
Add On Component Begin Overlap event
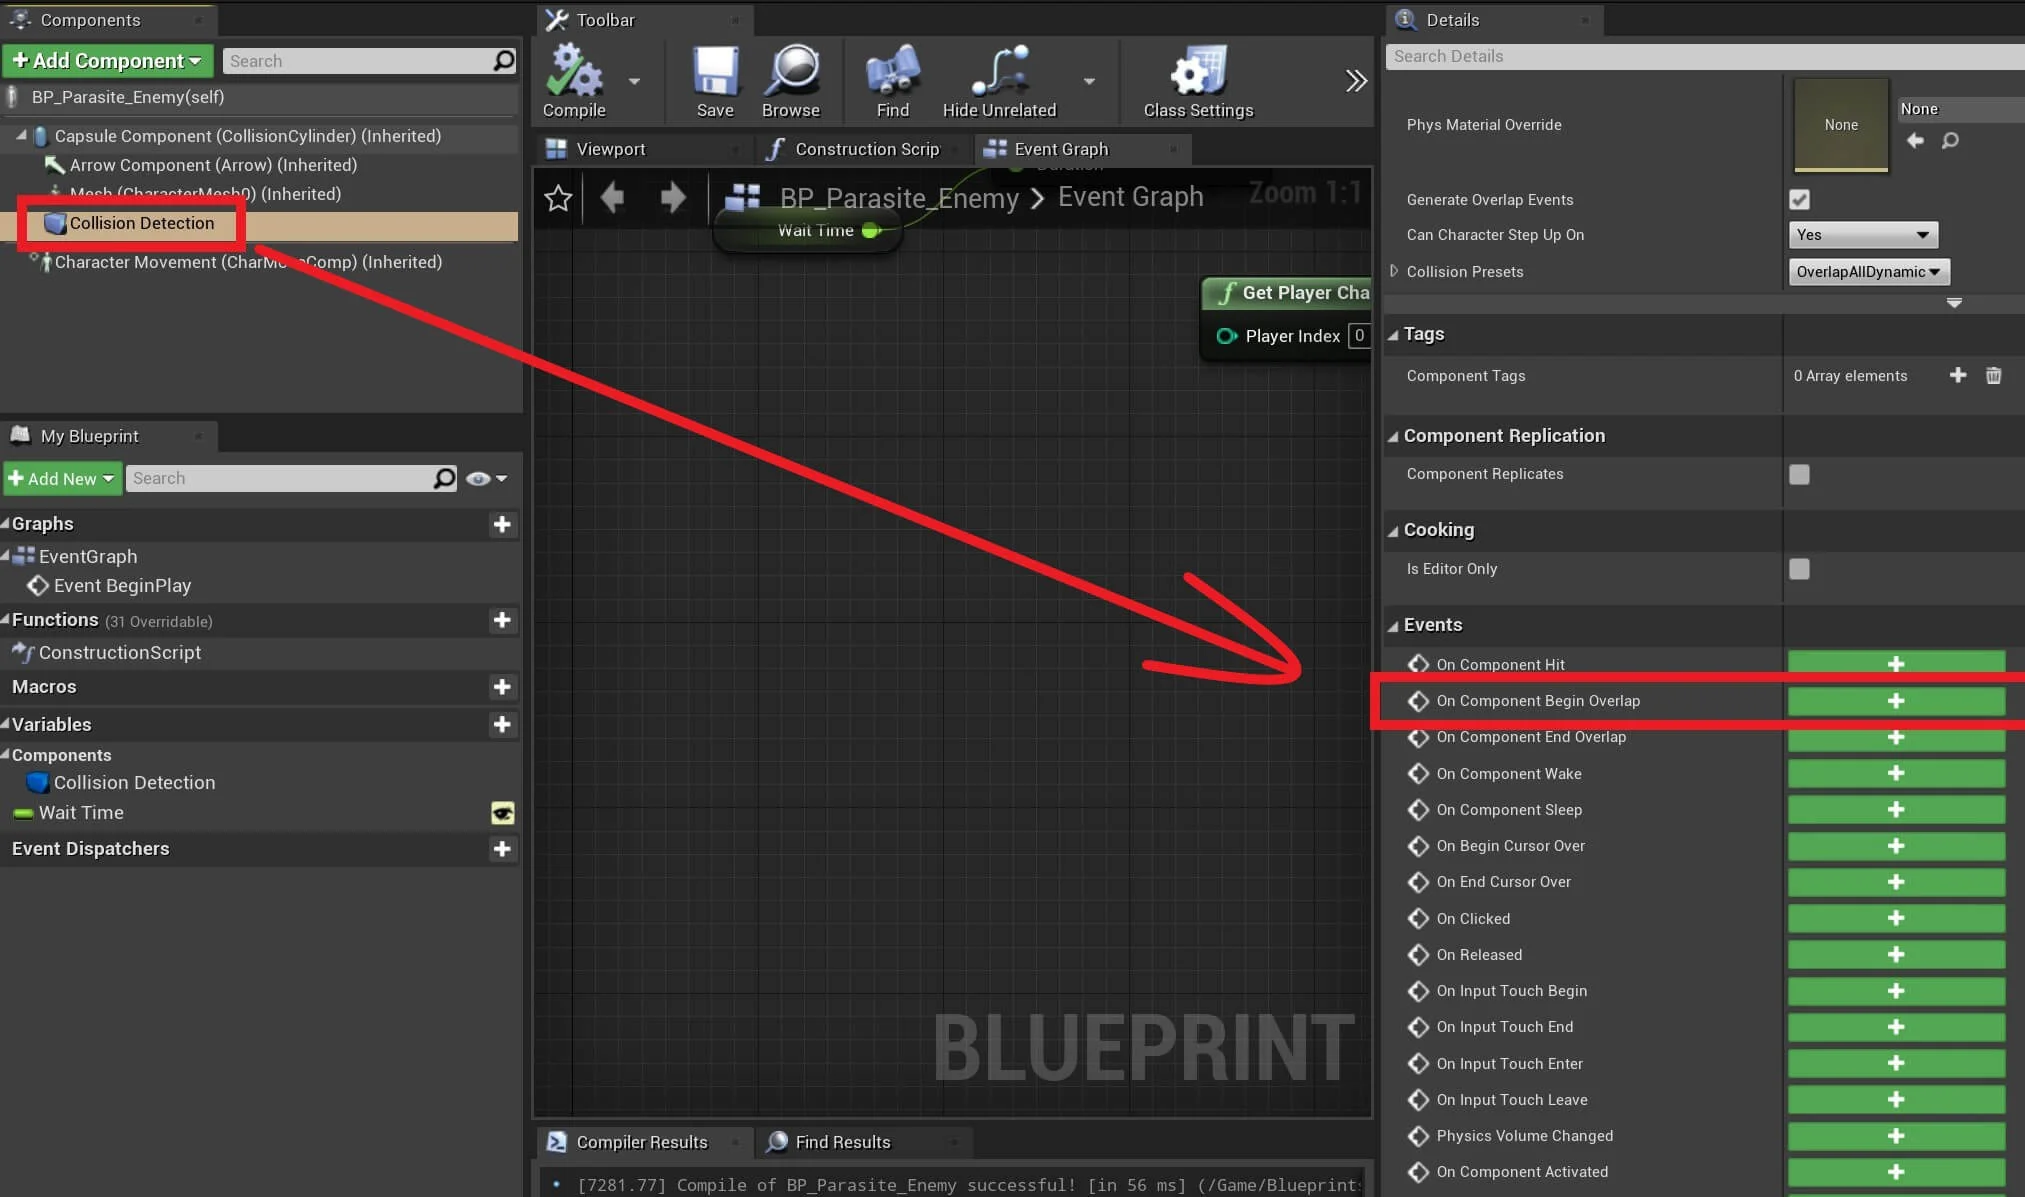(1896, 701)
